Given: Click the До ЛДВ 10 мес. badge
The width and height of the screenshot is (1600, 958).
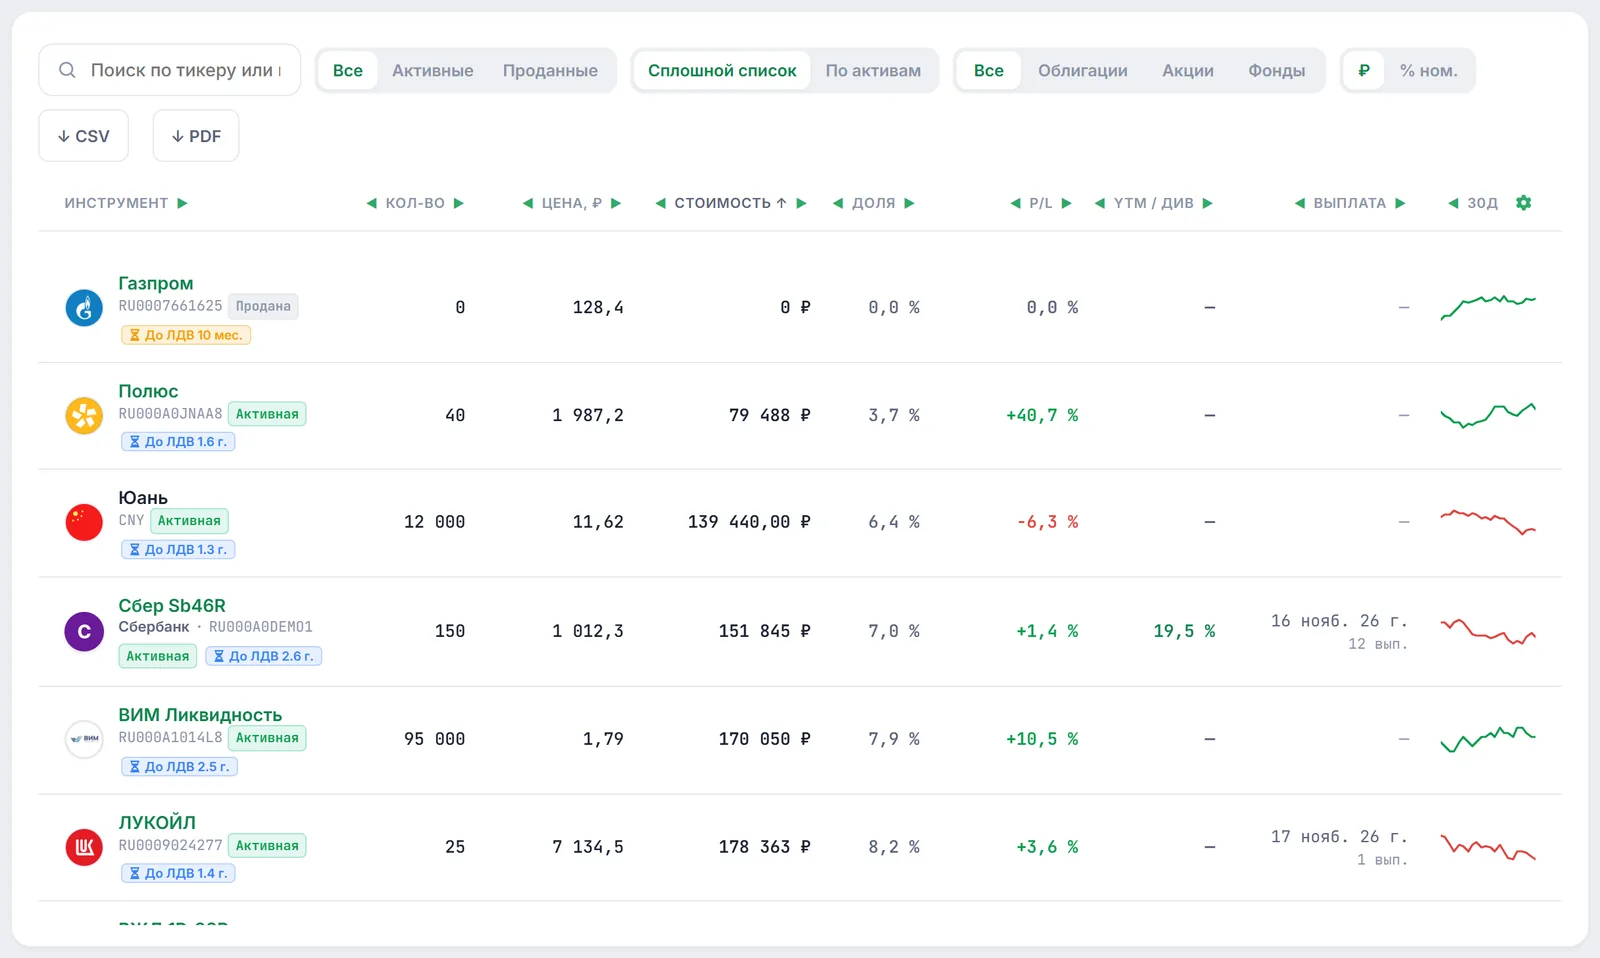Looking at the screenshot, I should click(186, 335).
